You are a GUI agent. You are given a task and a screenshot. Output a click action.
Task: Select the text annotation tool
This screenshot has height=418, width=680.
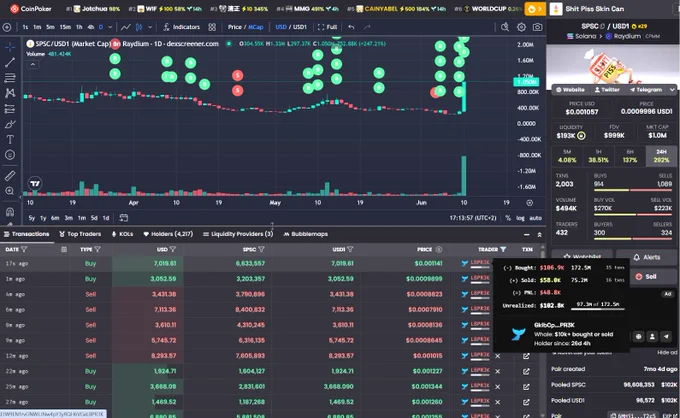click(x=10, y=140)
